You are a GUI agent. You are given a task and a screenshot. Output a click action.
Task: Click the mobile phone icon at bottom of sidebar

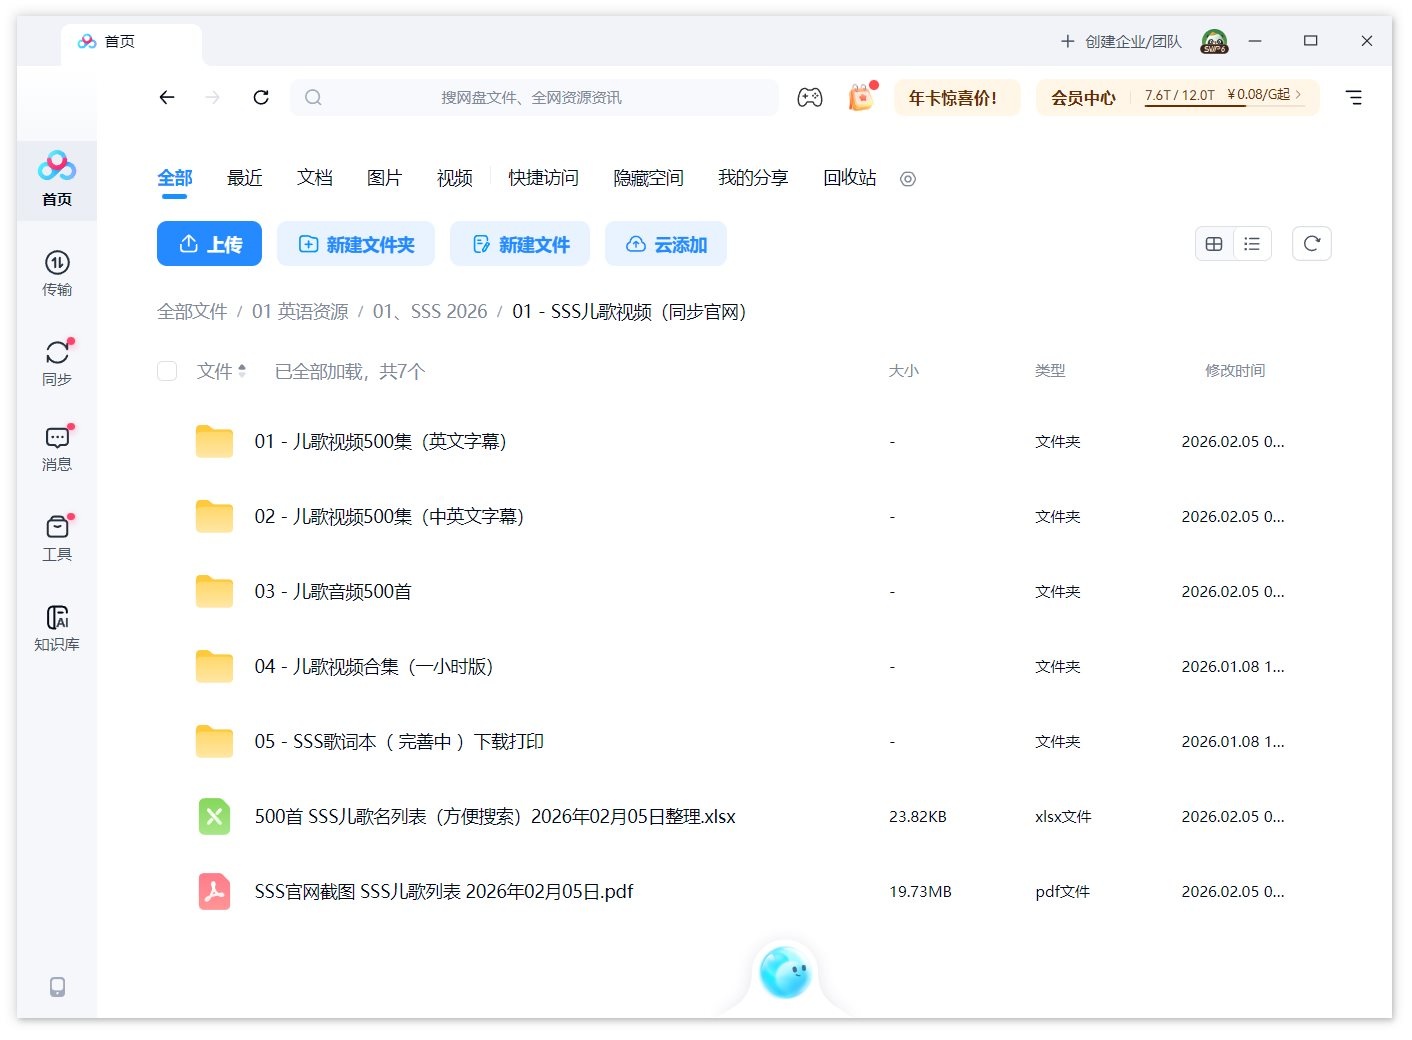[x=56, y=987]
